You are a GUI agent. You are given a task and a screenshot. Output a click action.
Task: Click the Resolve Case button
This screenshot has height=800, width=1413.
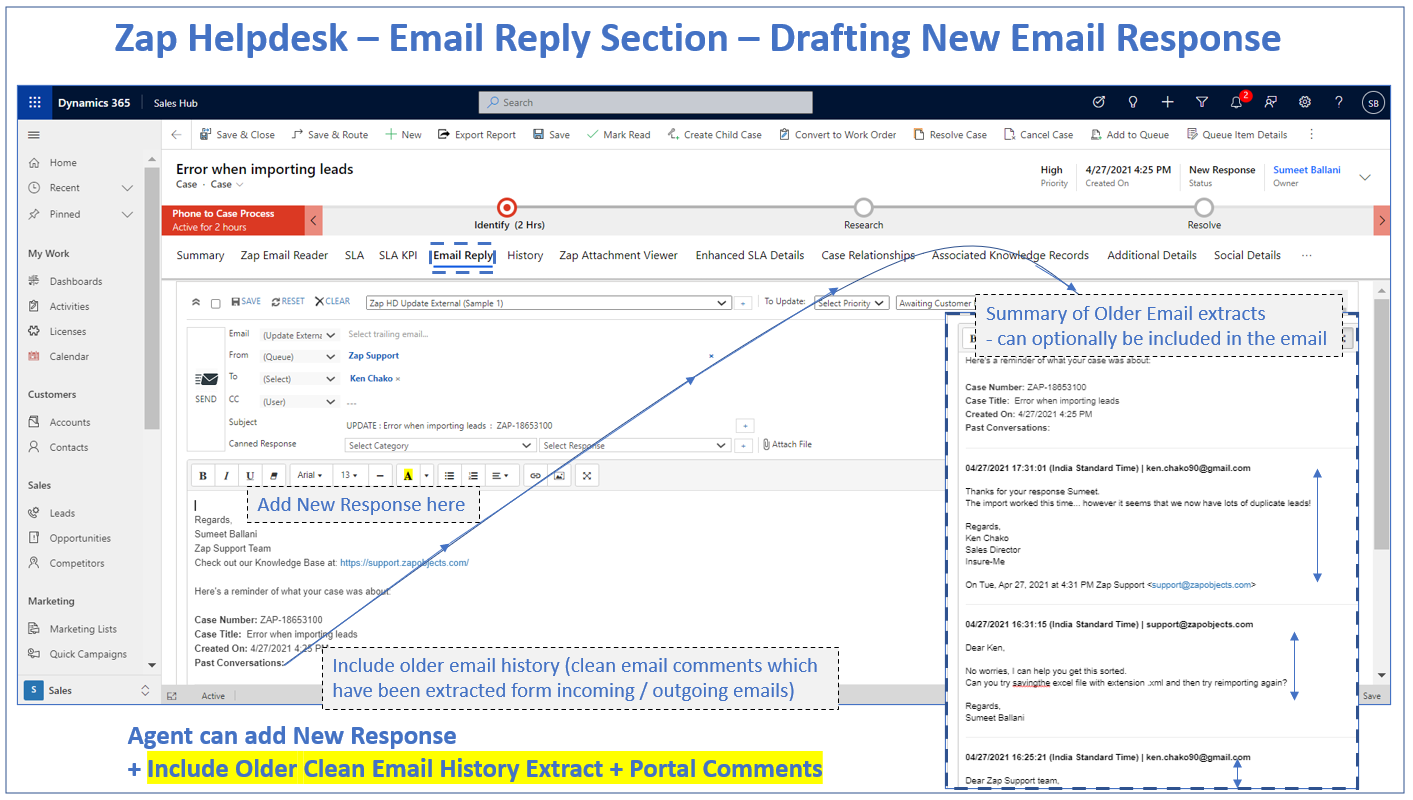click(x=950, y=134)
